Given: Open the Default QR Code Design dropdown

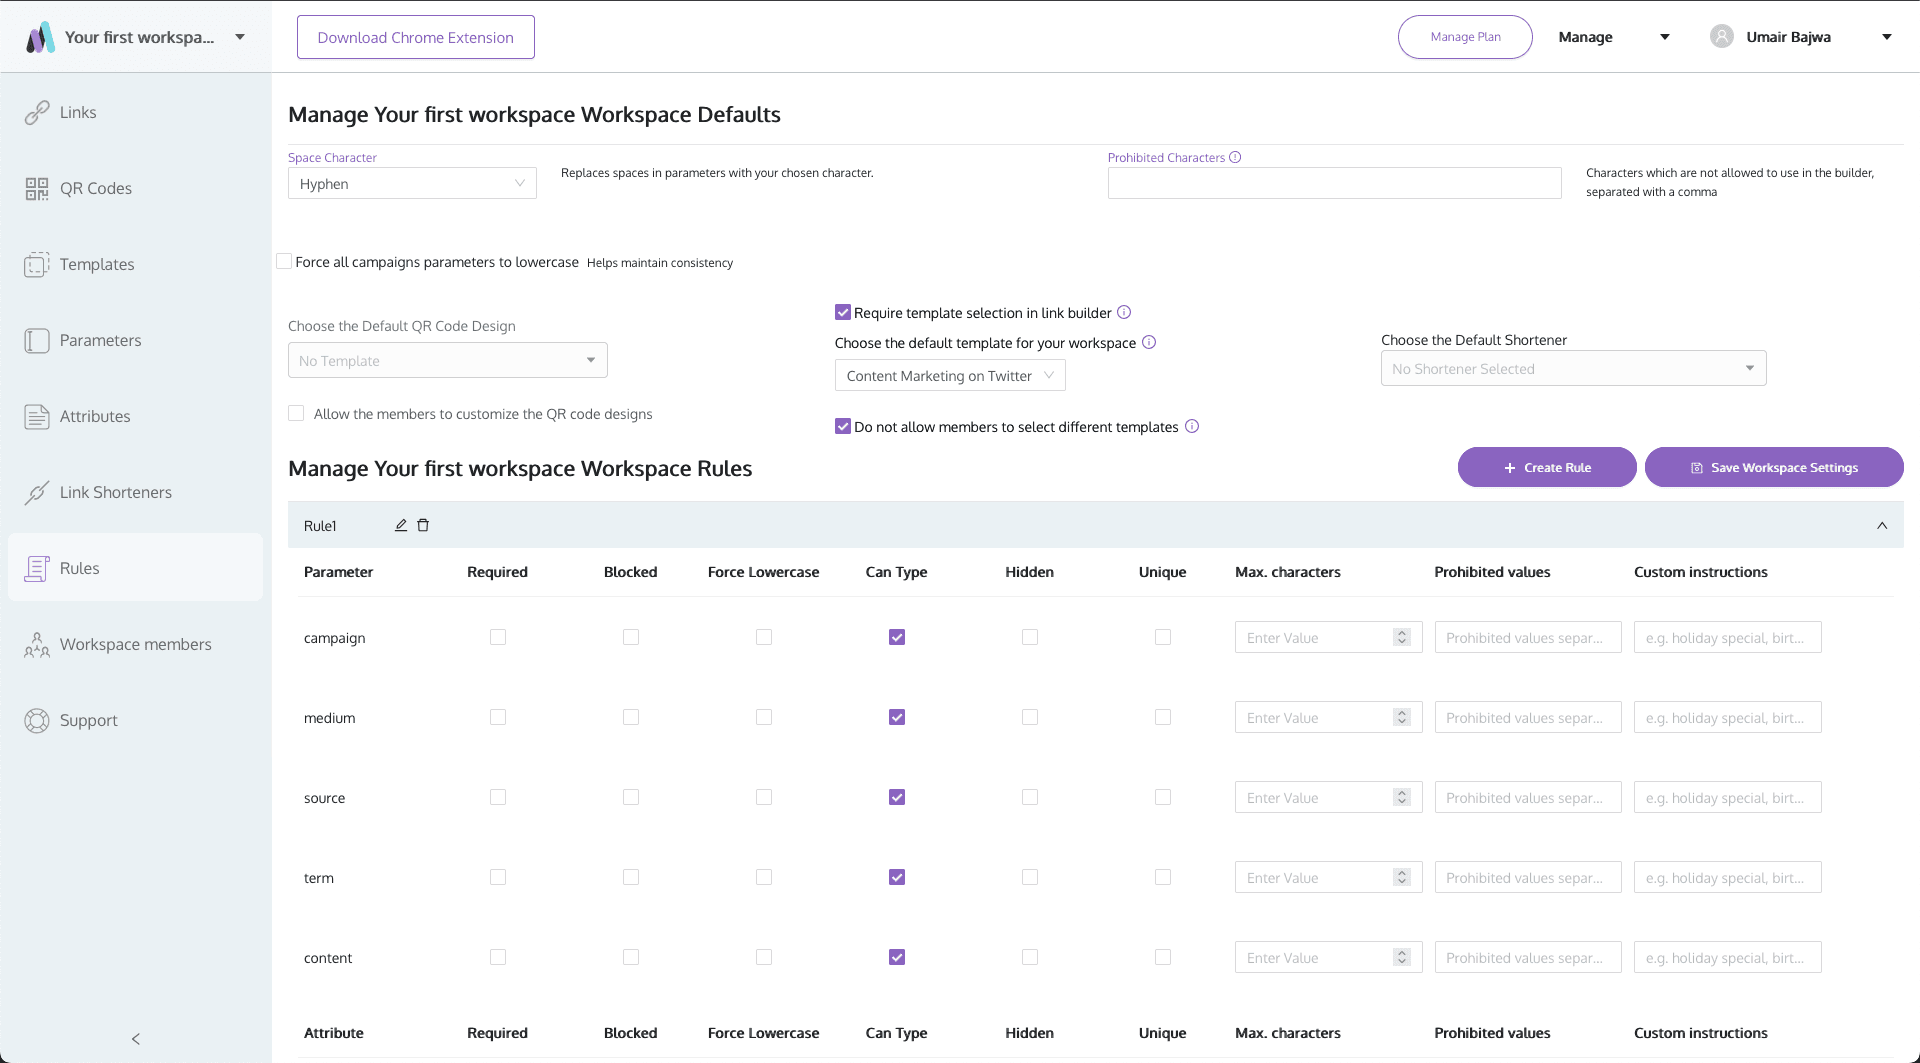Looking at the screenshot, I should tap(448, 360).
